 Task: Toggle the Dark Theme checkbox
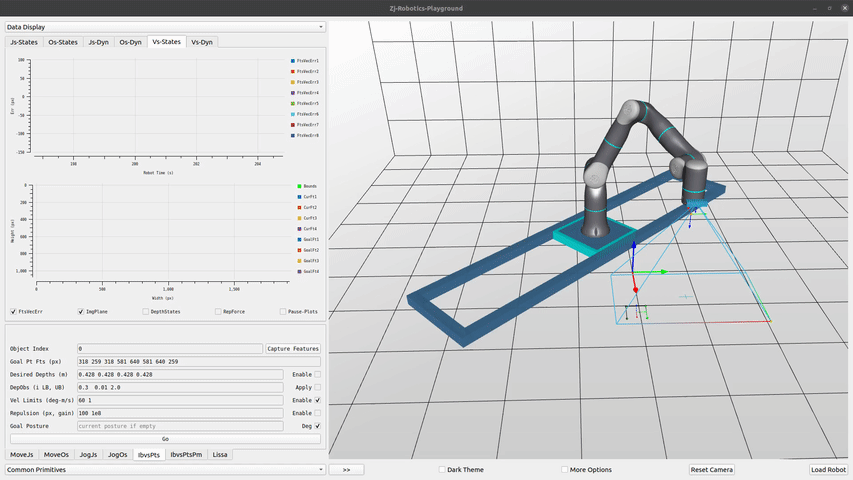coord(442,469)
